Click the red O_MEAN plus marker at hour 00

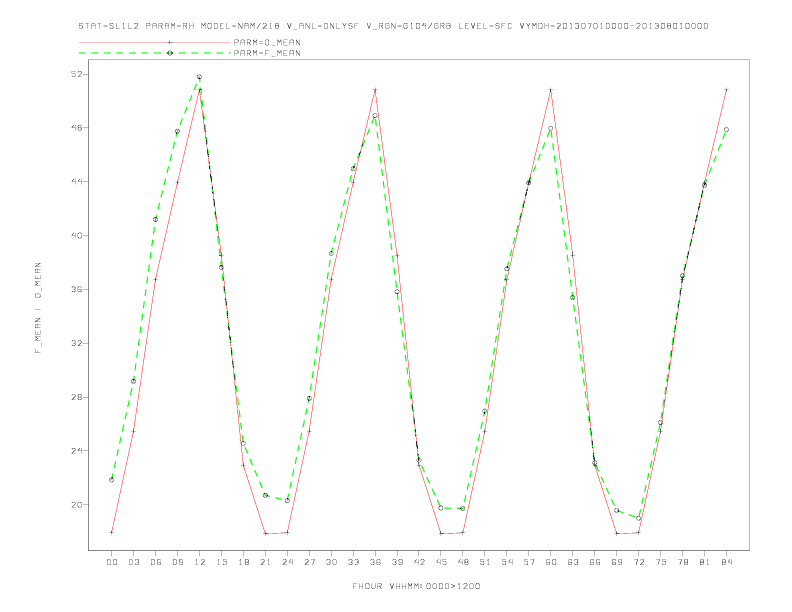point(112,532)
